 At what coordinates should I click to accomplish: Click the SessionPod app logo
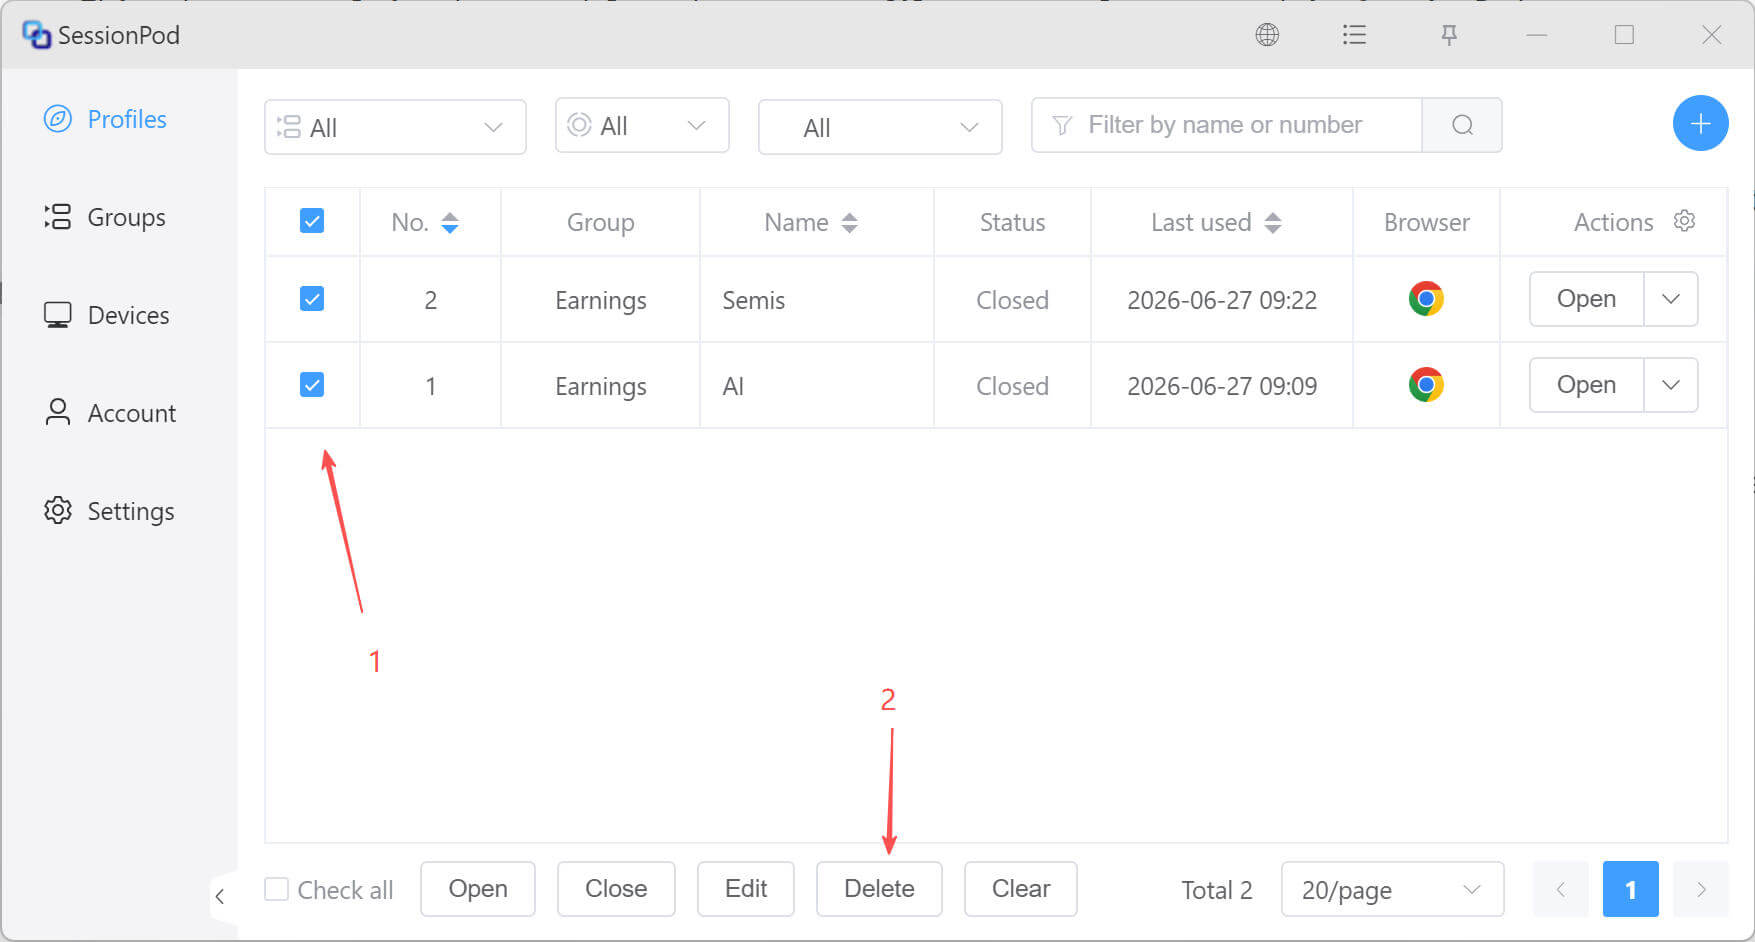point(36,35)
